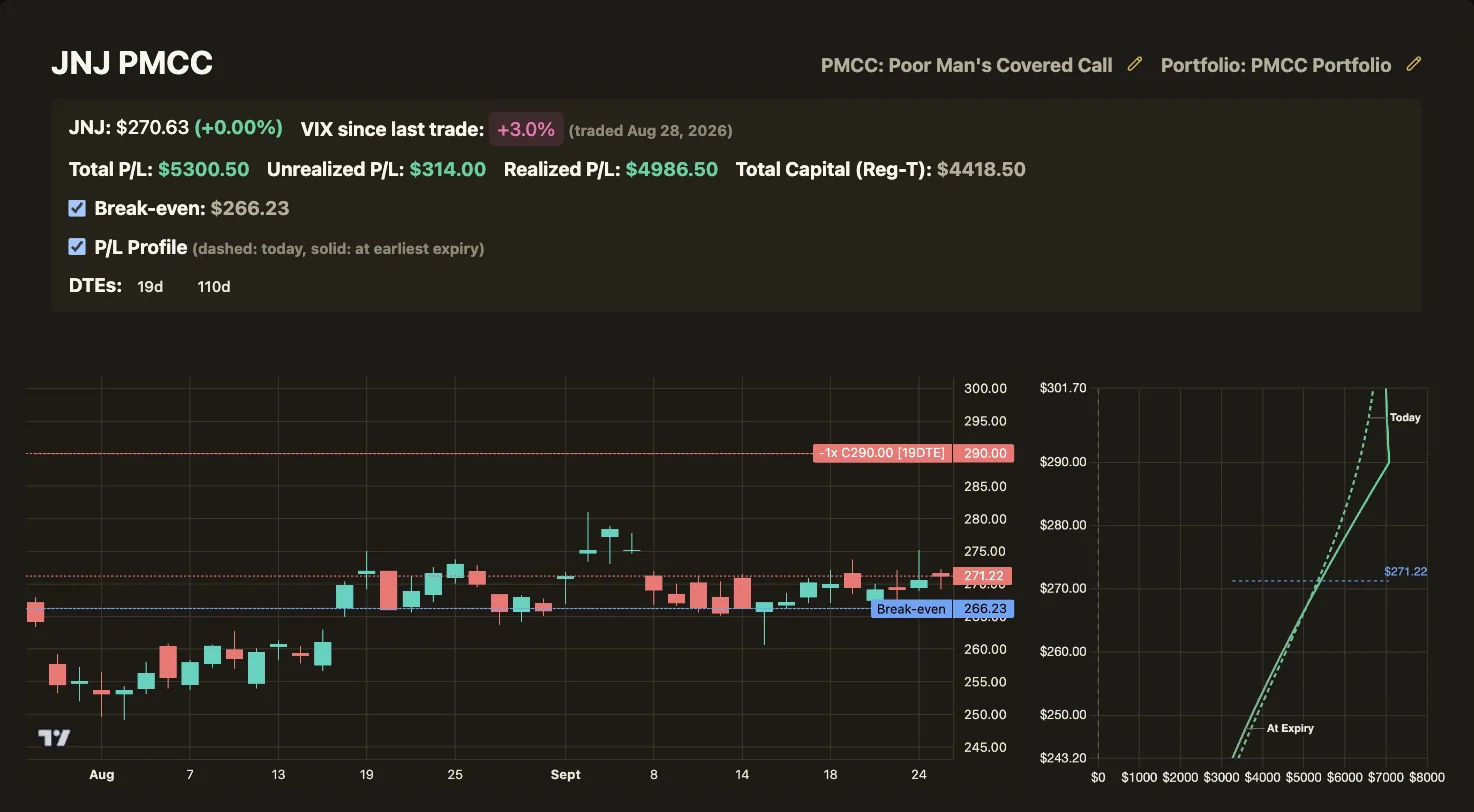Select the 19d DTE option

click(x=150, y=287)
